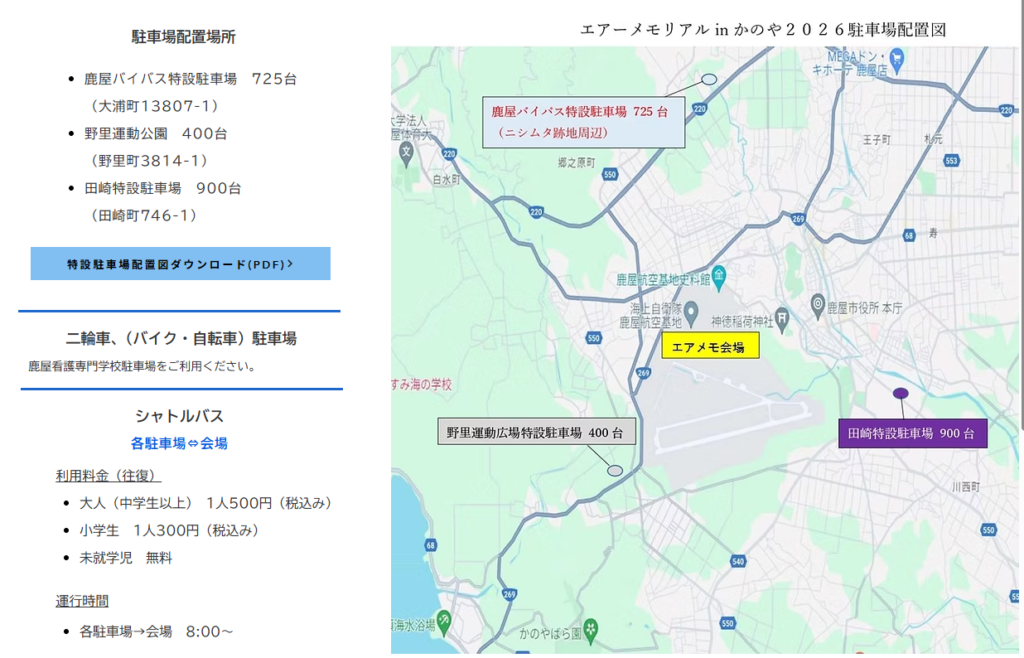Click the 鹿屋市役所 本庁 city hall pin

pos(818,304)
